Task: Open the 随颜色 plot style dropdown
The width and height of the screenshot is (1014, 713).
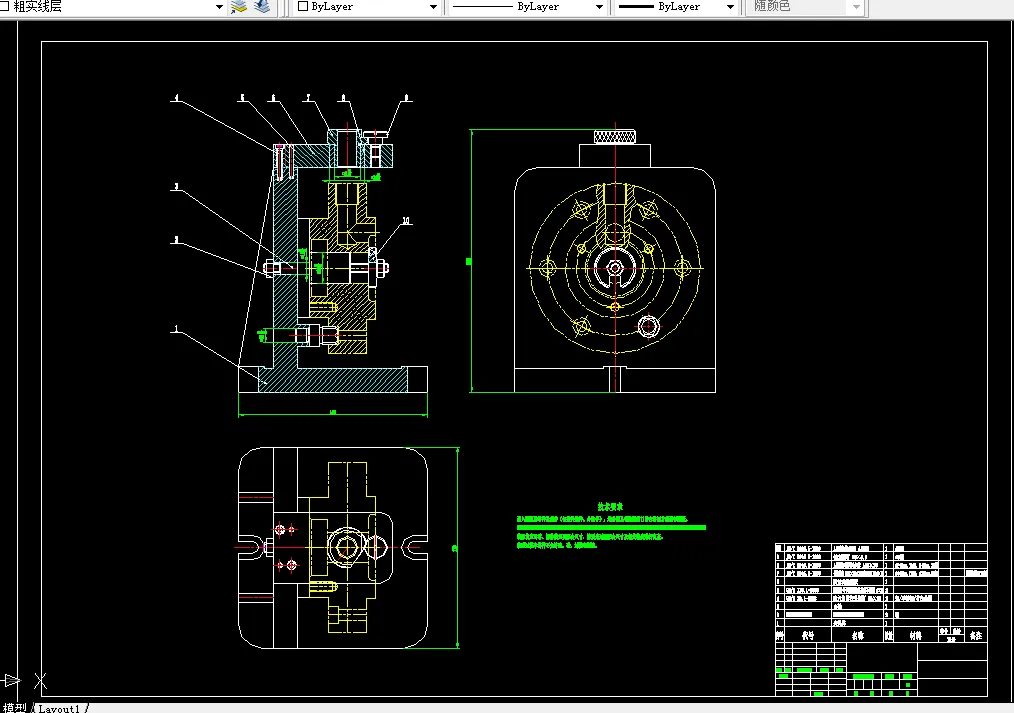Action: pos(856,7)
